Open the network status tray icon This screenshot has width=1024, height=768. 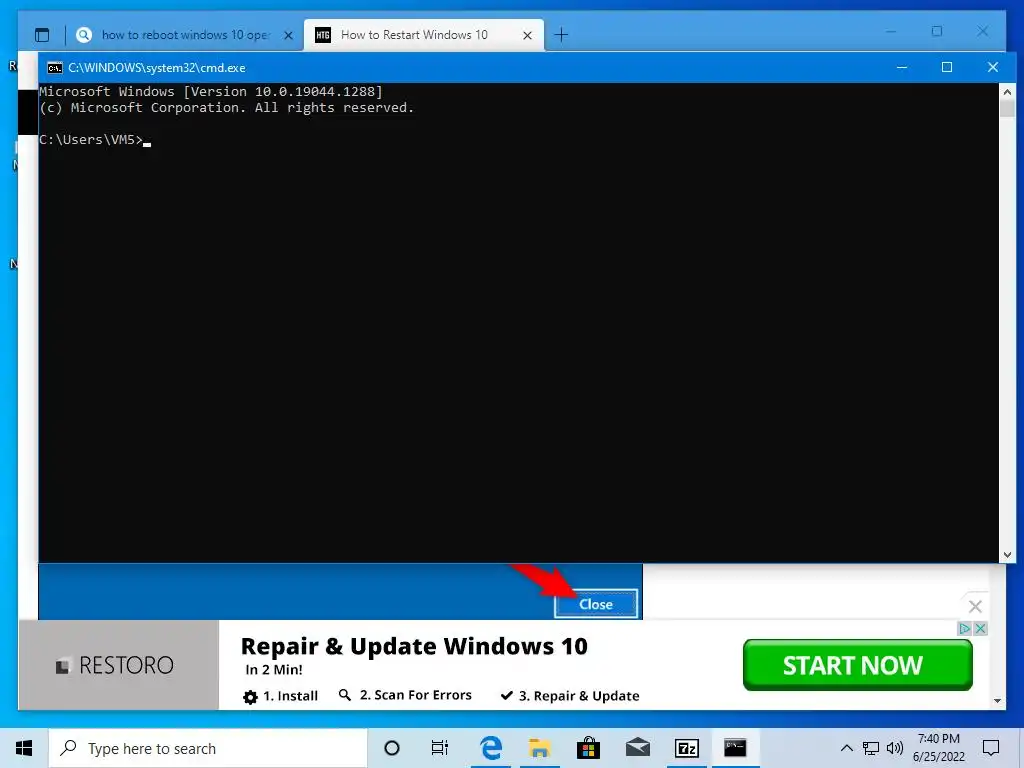tap(871, 748)
